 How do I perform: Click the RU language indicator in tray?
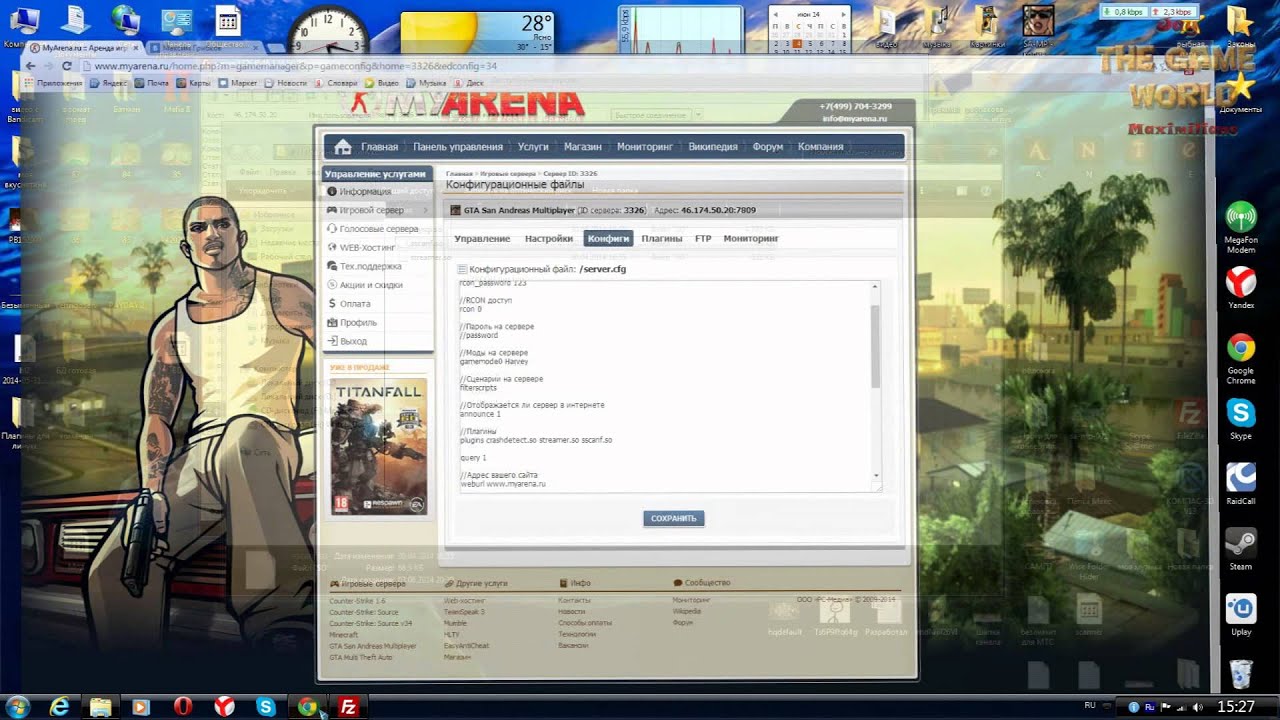1090,705
